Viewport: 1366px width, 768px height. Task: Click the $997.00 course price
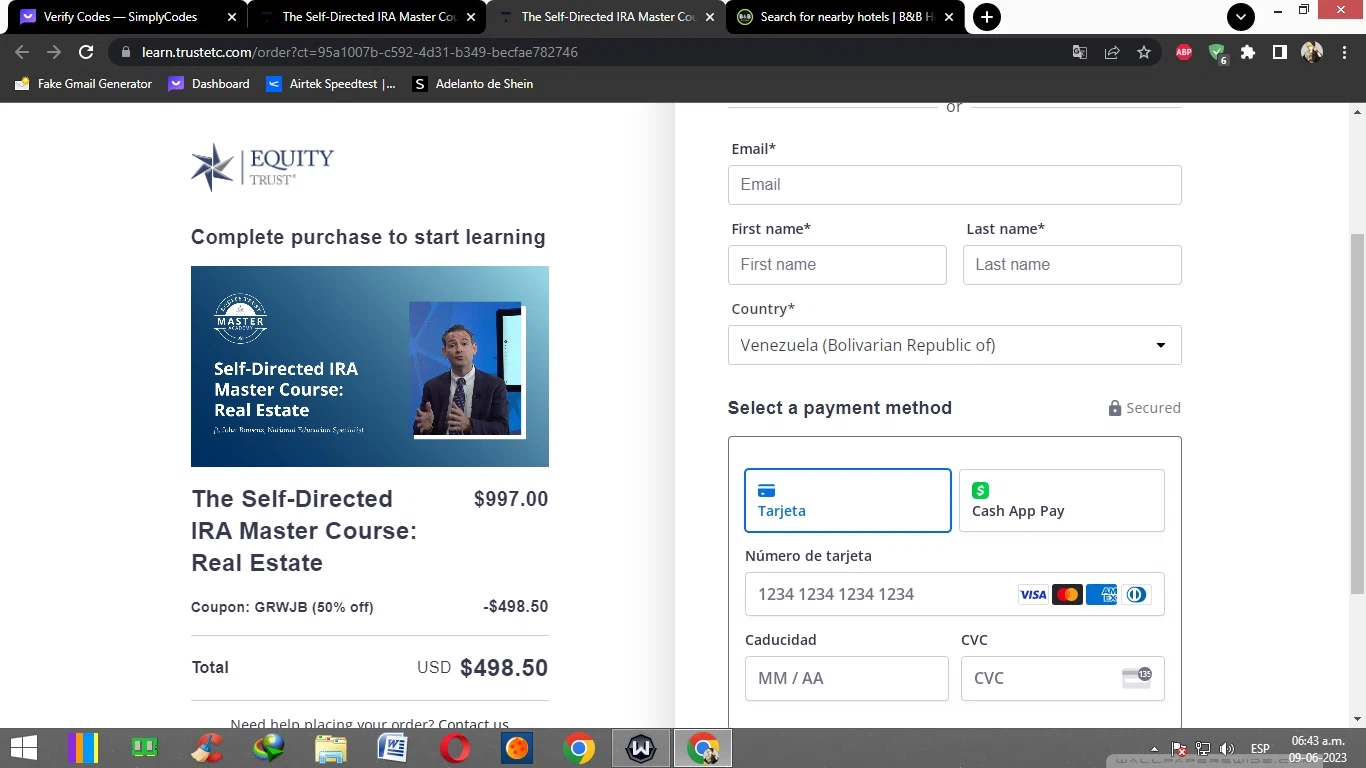(511, 499)
